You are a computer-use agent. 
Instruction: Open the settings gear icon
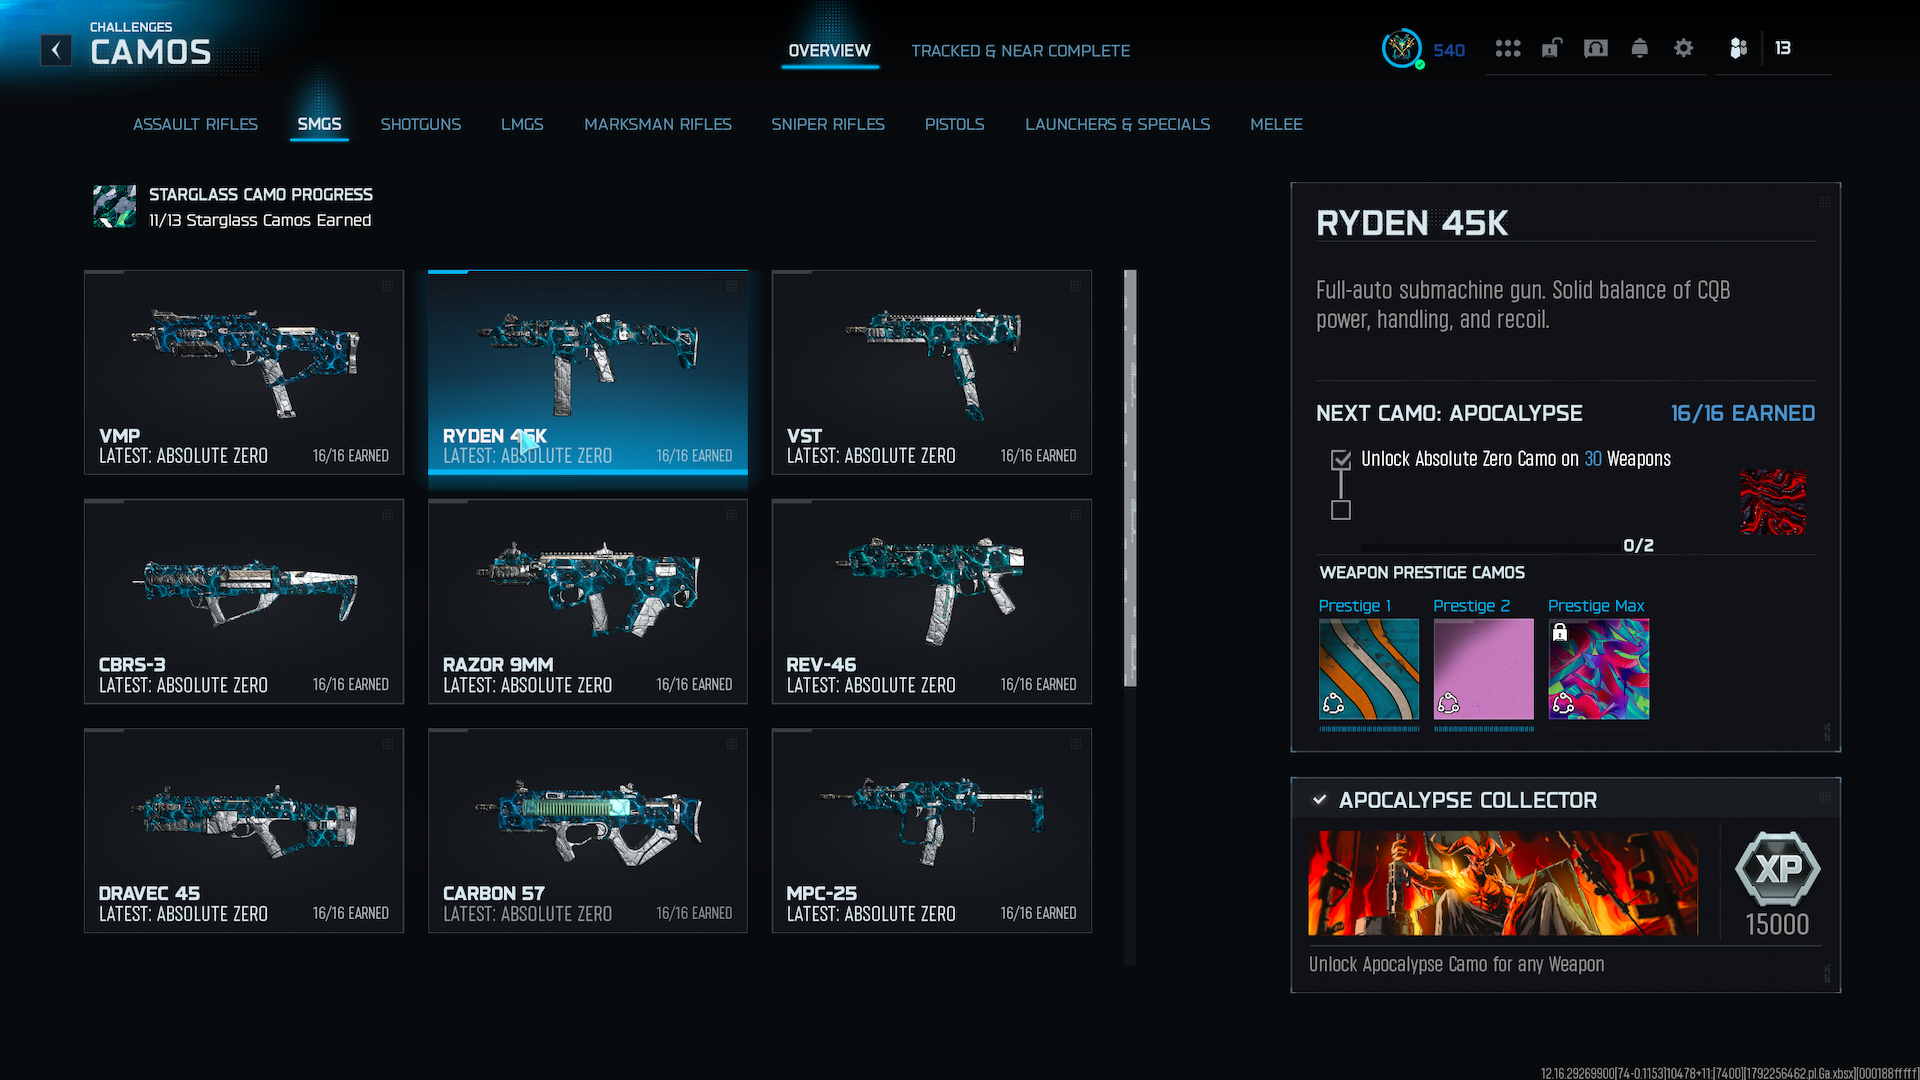click(x=1684, y=48)
